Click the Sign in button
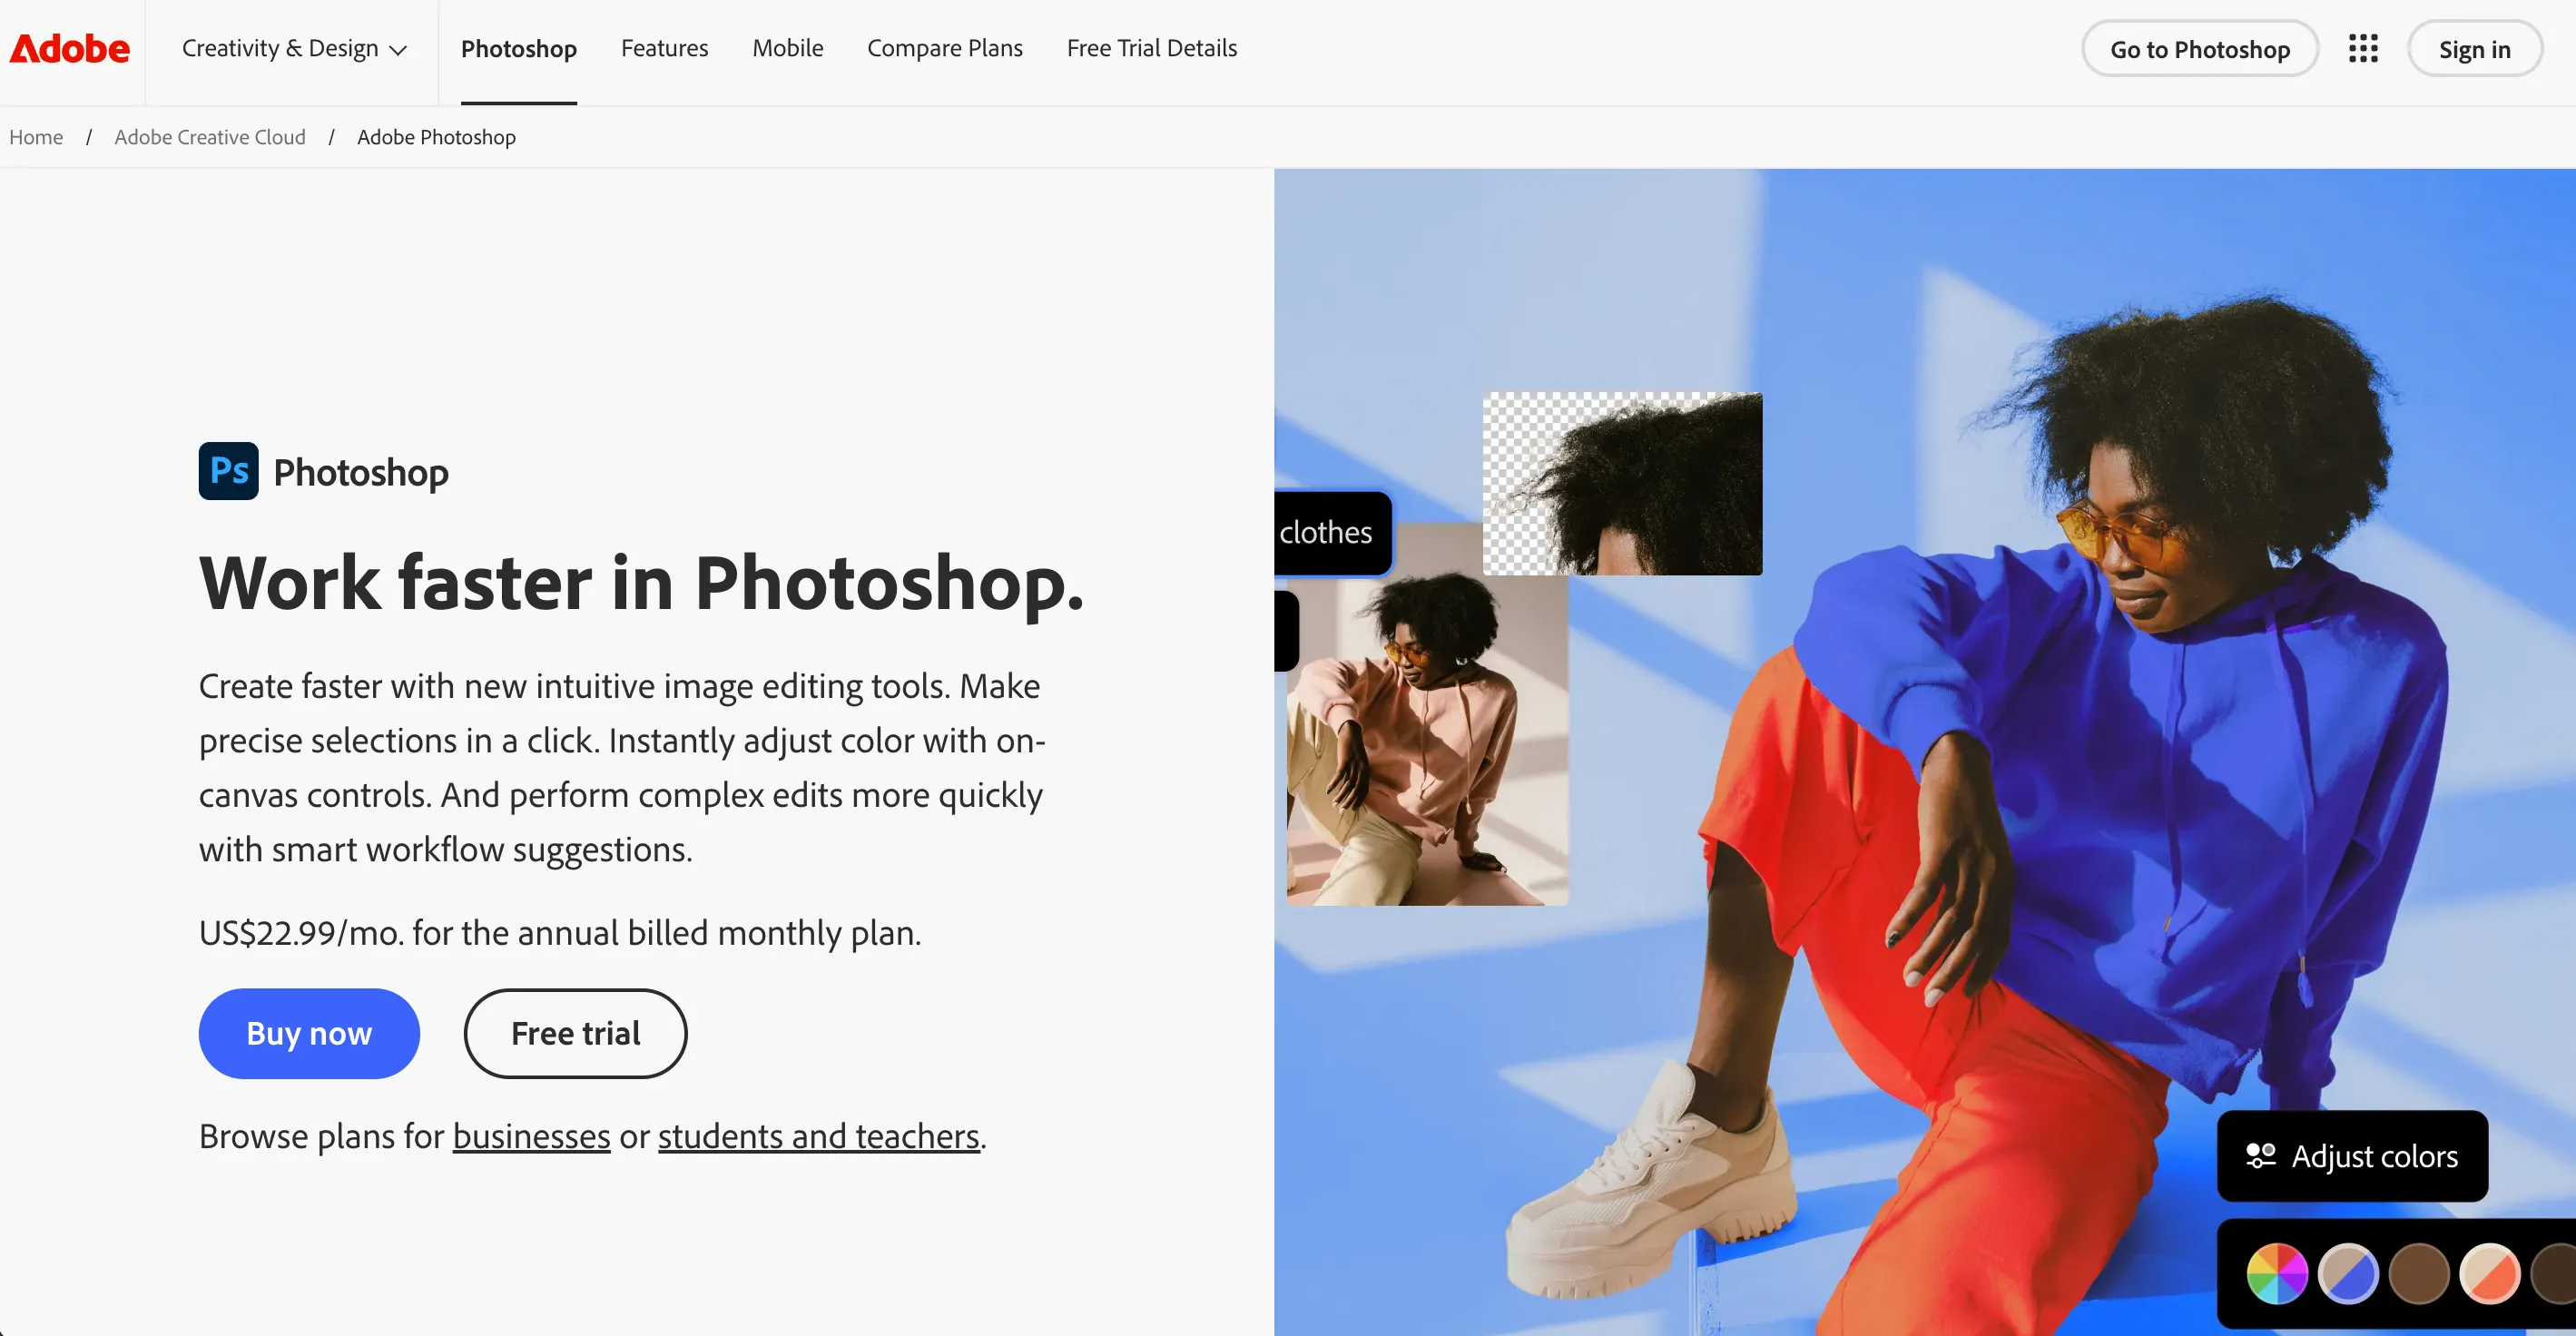This screenshot has height=1336, width=2576. [2475, 49]
